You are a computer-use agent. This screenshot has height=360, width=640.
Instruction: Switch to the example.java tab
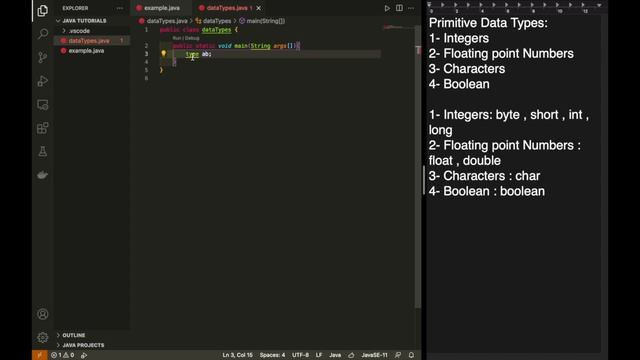[161, 8]
